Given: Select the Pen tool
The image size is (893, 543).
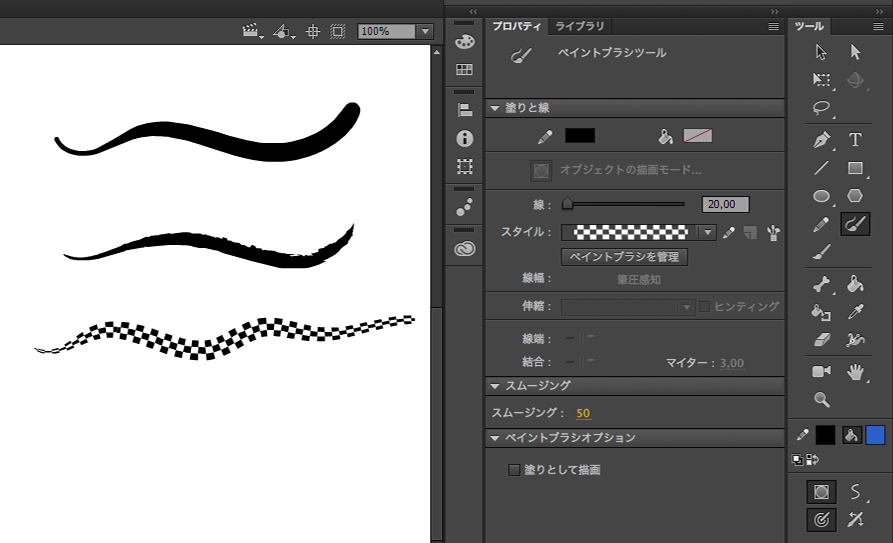Looking at the screenshot, I should point(821,140).
